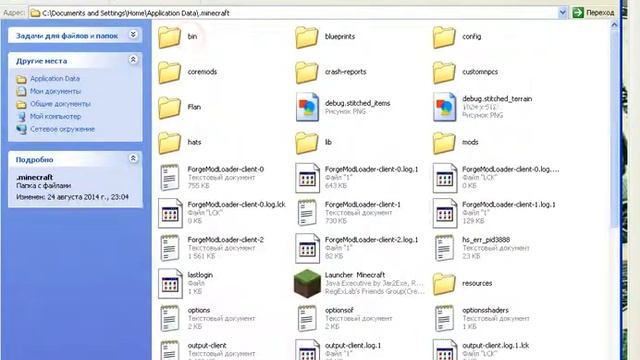The height and width of the screenshot is (360, 640).
Task: Expand the Задачи для файлов и папок panel
Action: (x=133, y=35)
